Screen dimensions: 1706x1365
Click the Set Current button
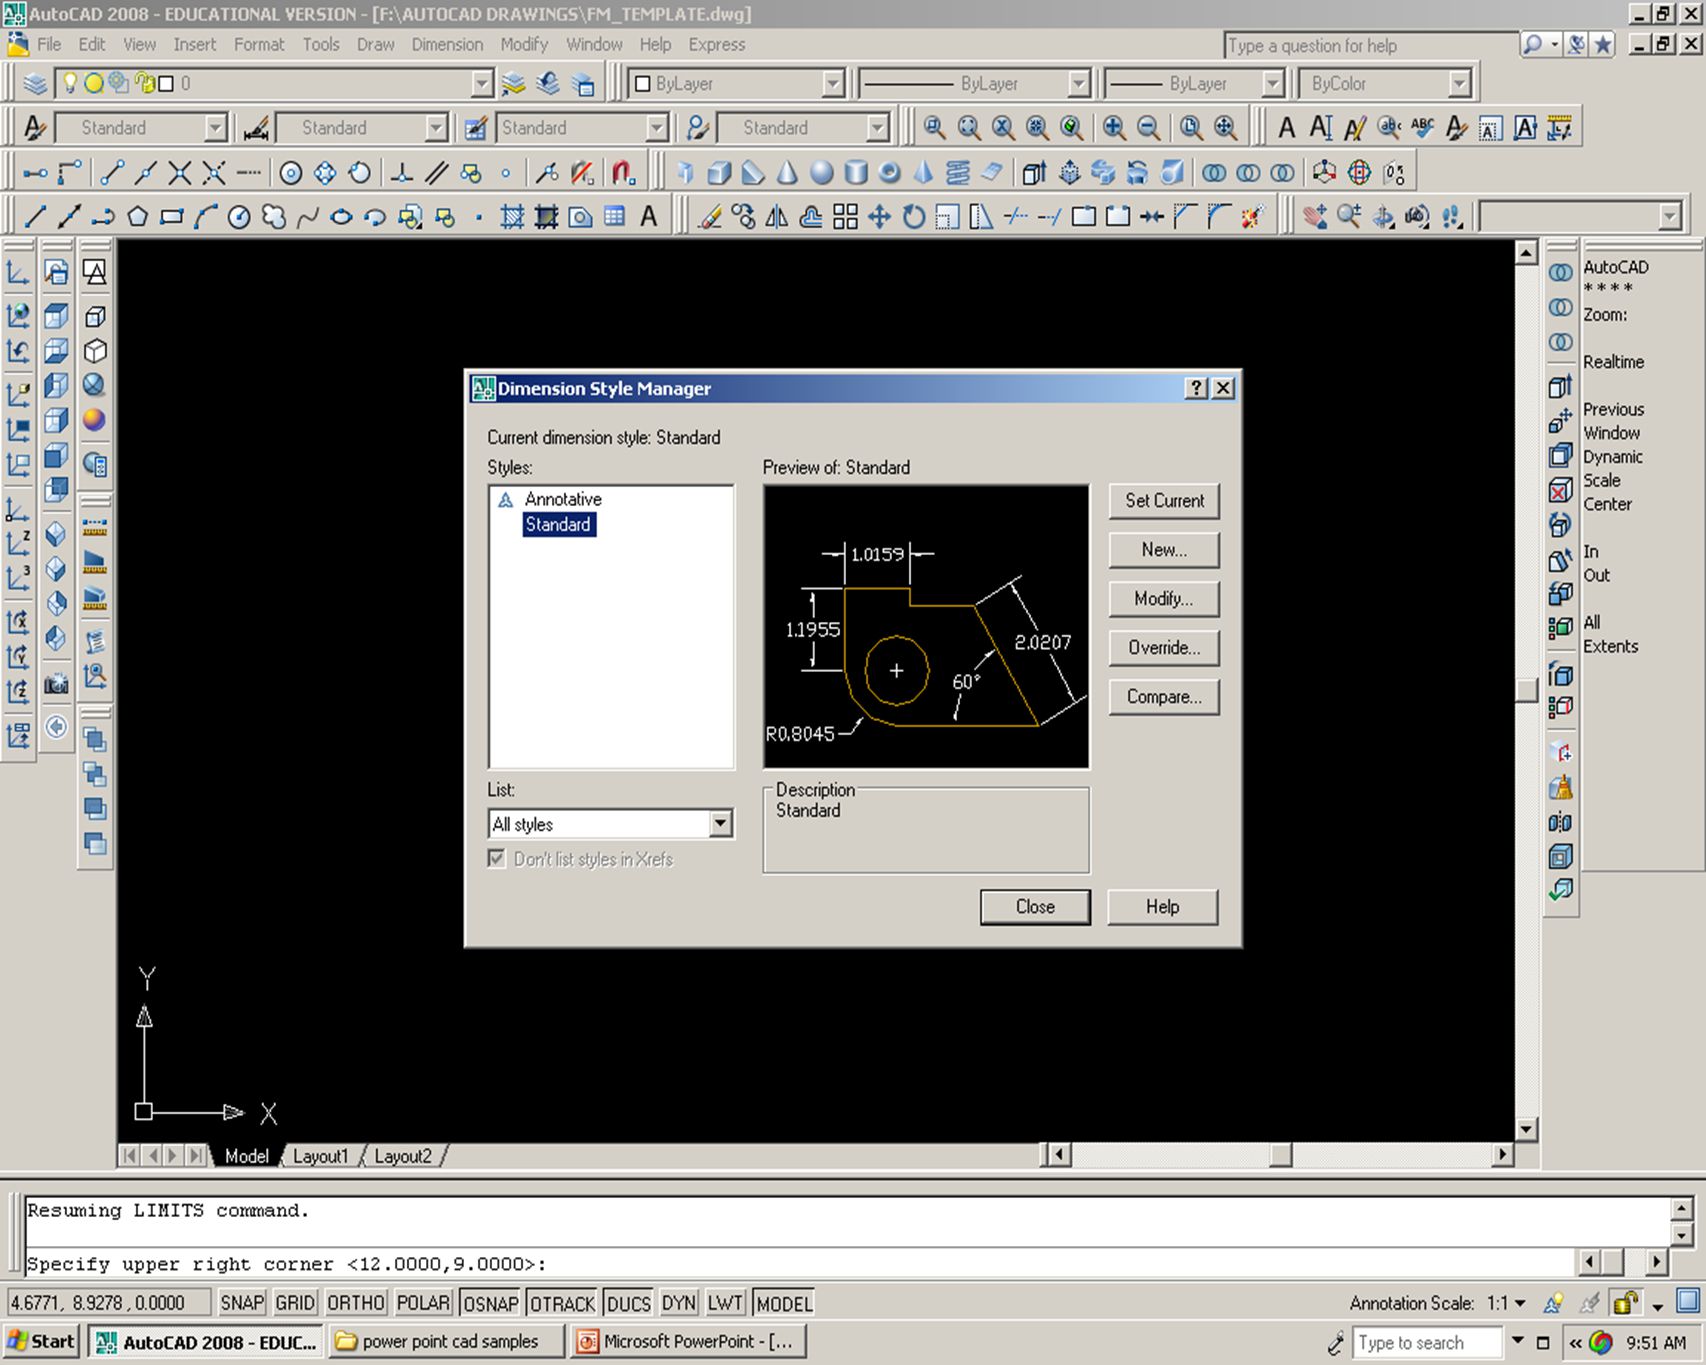(x=1164, y=500)
